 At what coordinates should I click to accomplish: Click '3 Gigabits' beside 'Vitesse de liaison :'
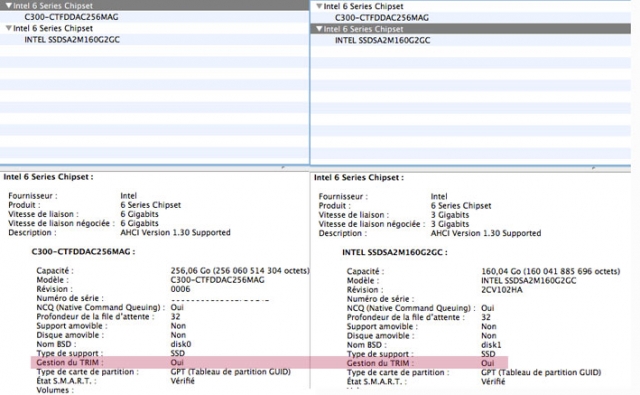[450, 215]
